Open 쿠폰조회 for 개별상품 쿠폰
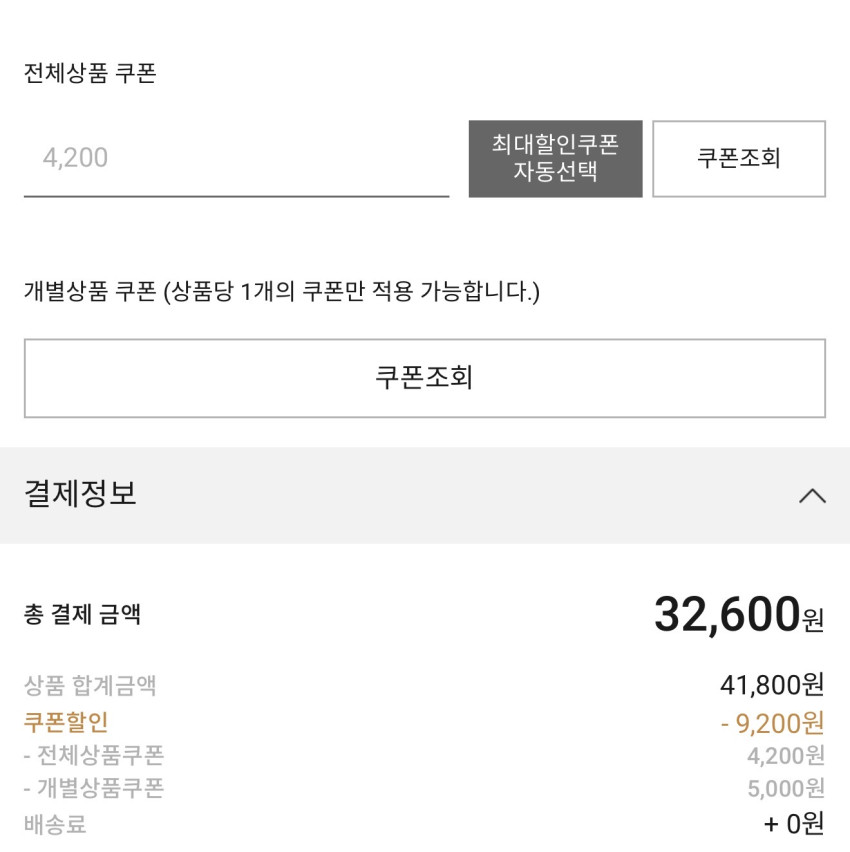This screenshot has height=852, width=850. [x=424, y=378]
